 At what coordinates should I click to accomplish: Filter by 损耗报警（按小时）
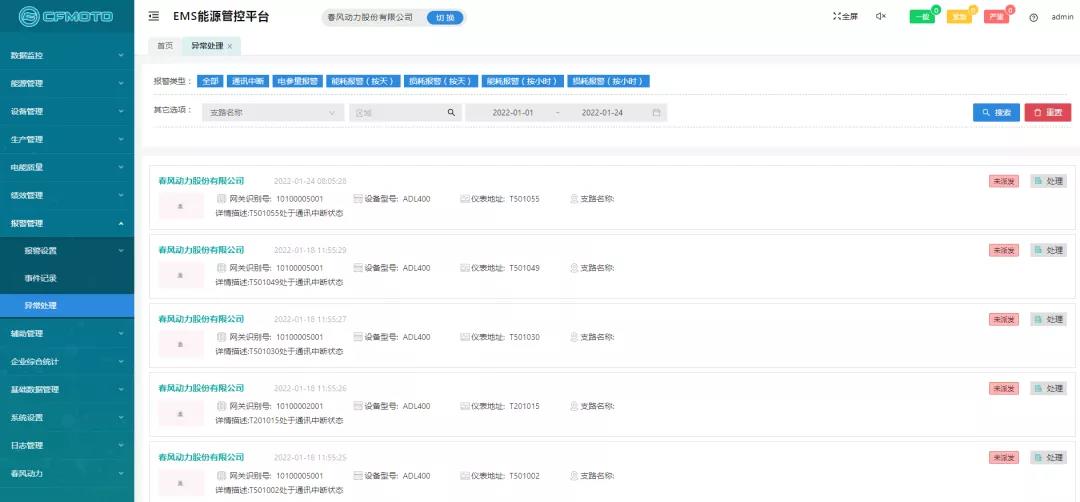pos(609,81)
